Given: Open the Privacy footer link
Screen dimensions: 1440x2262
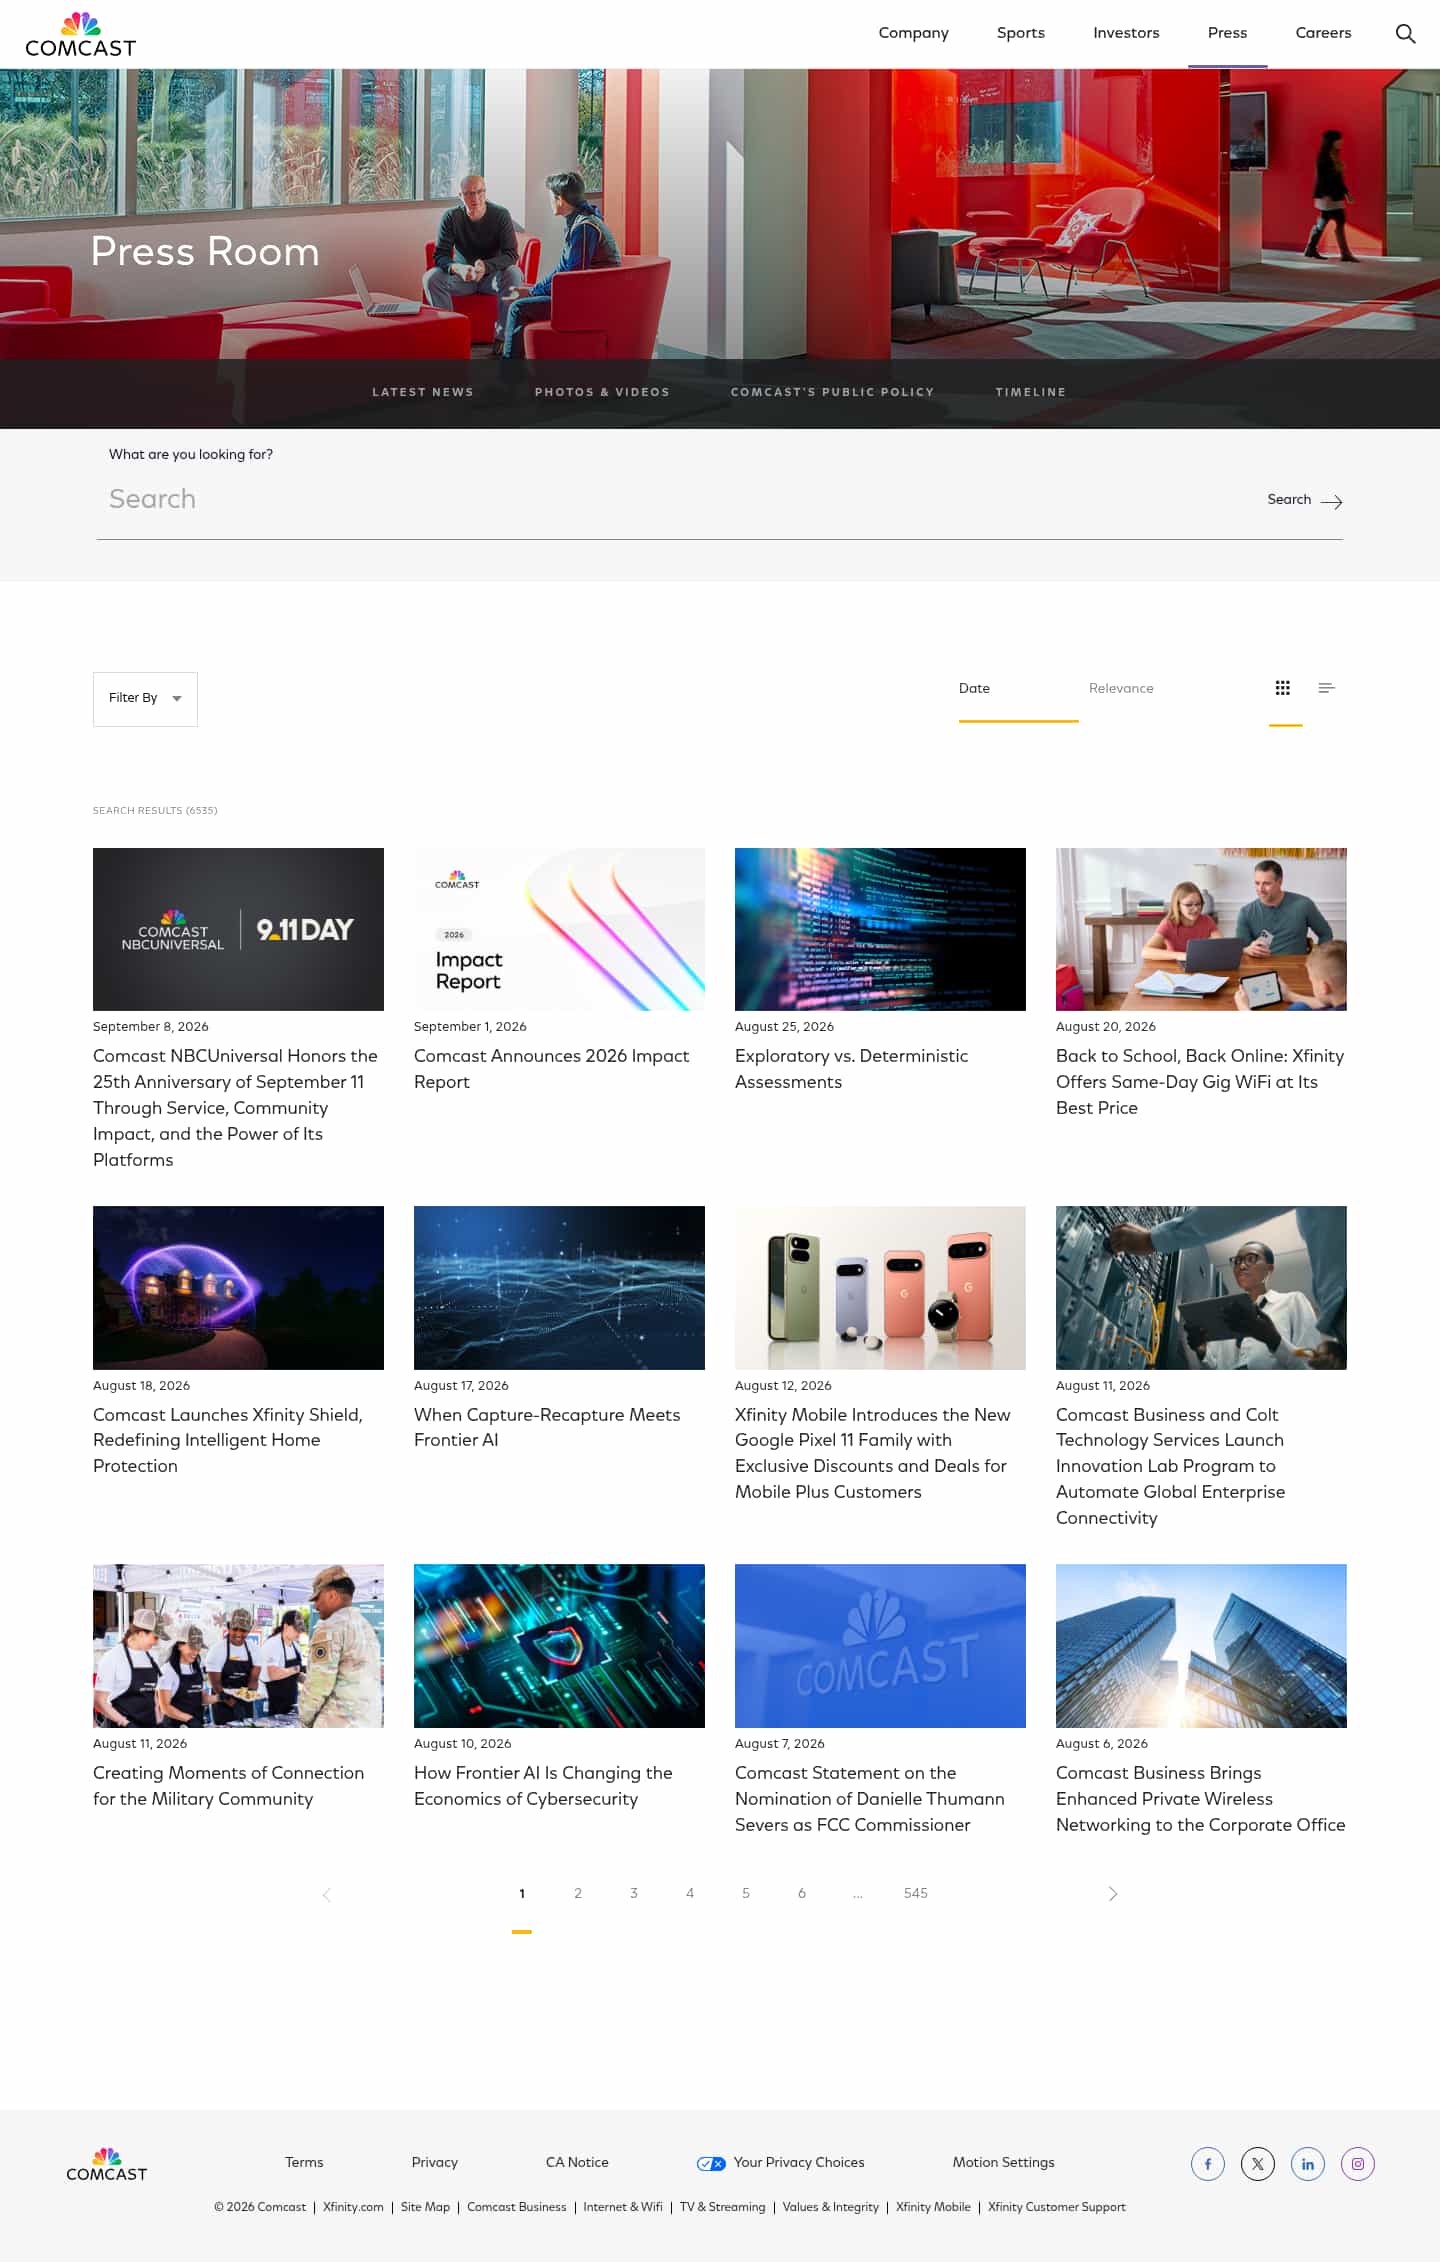Looking at the screenshot, I should (x=435, y=2162).
